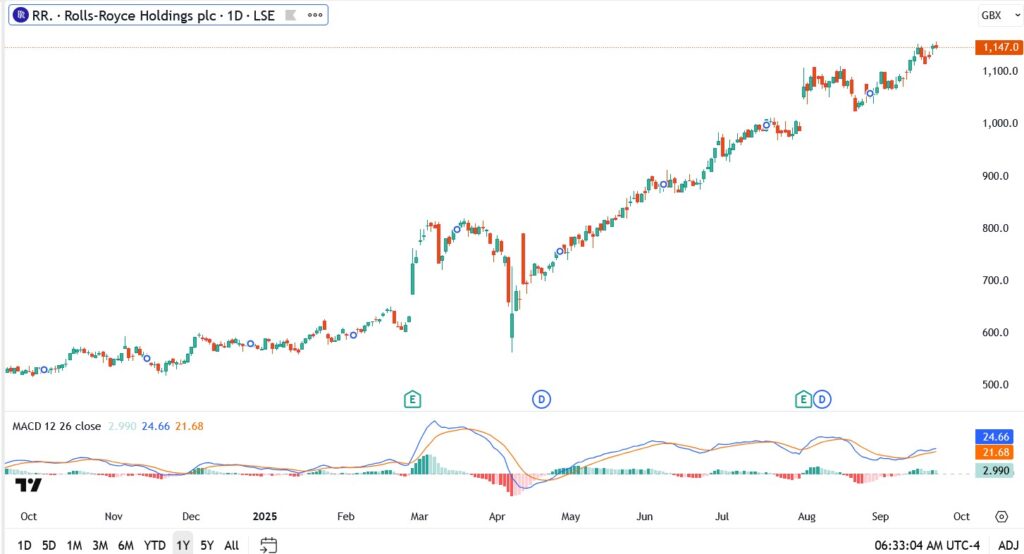Select the 1D time range

pyautogui.click(x=24, y=545)
